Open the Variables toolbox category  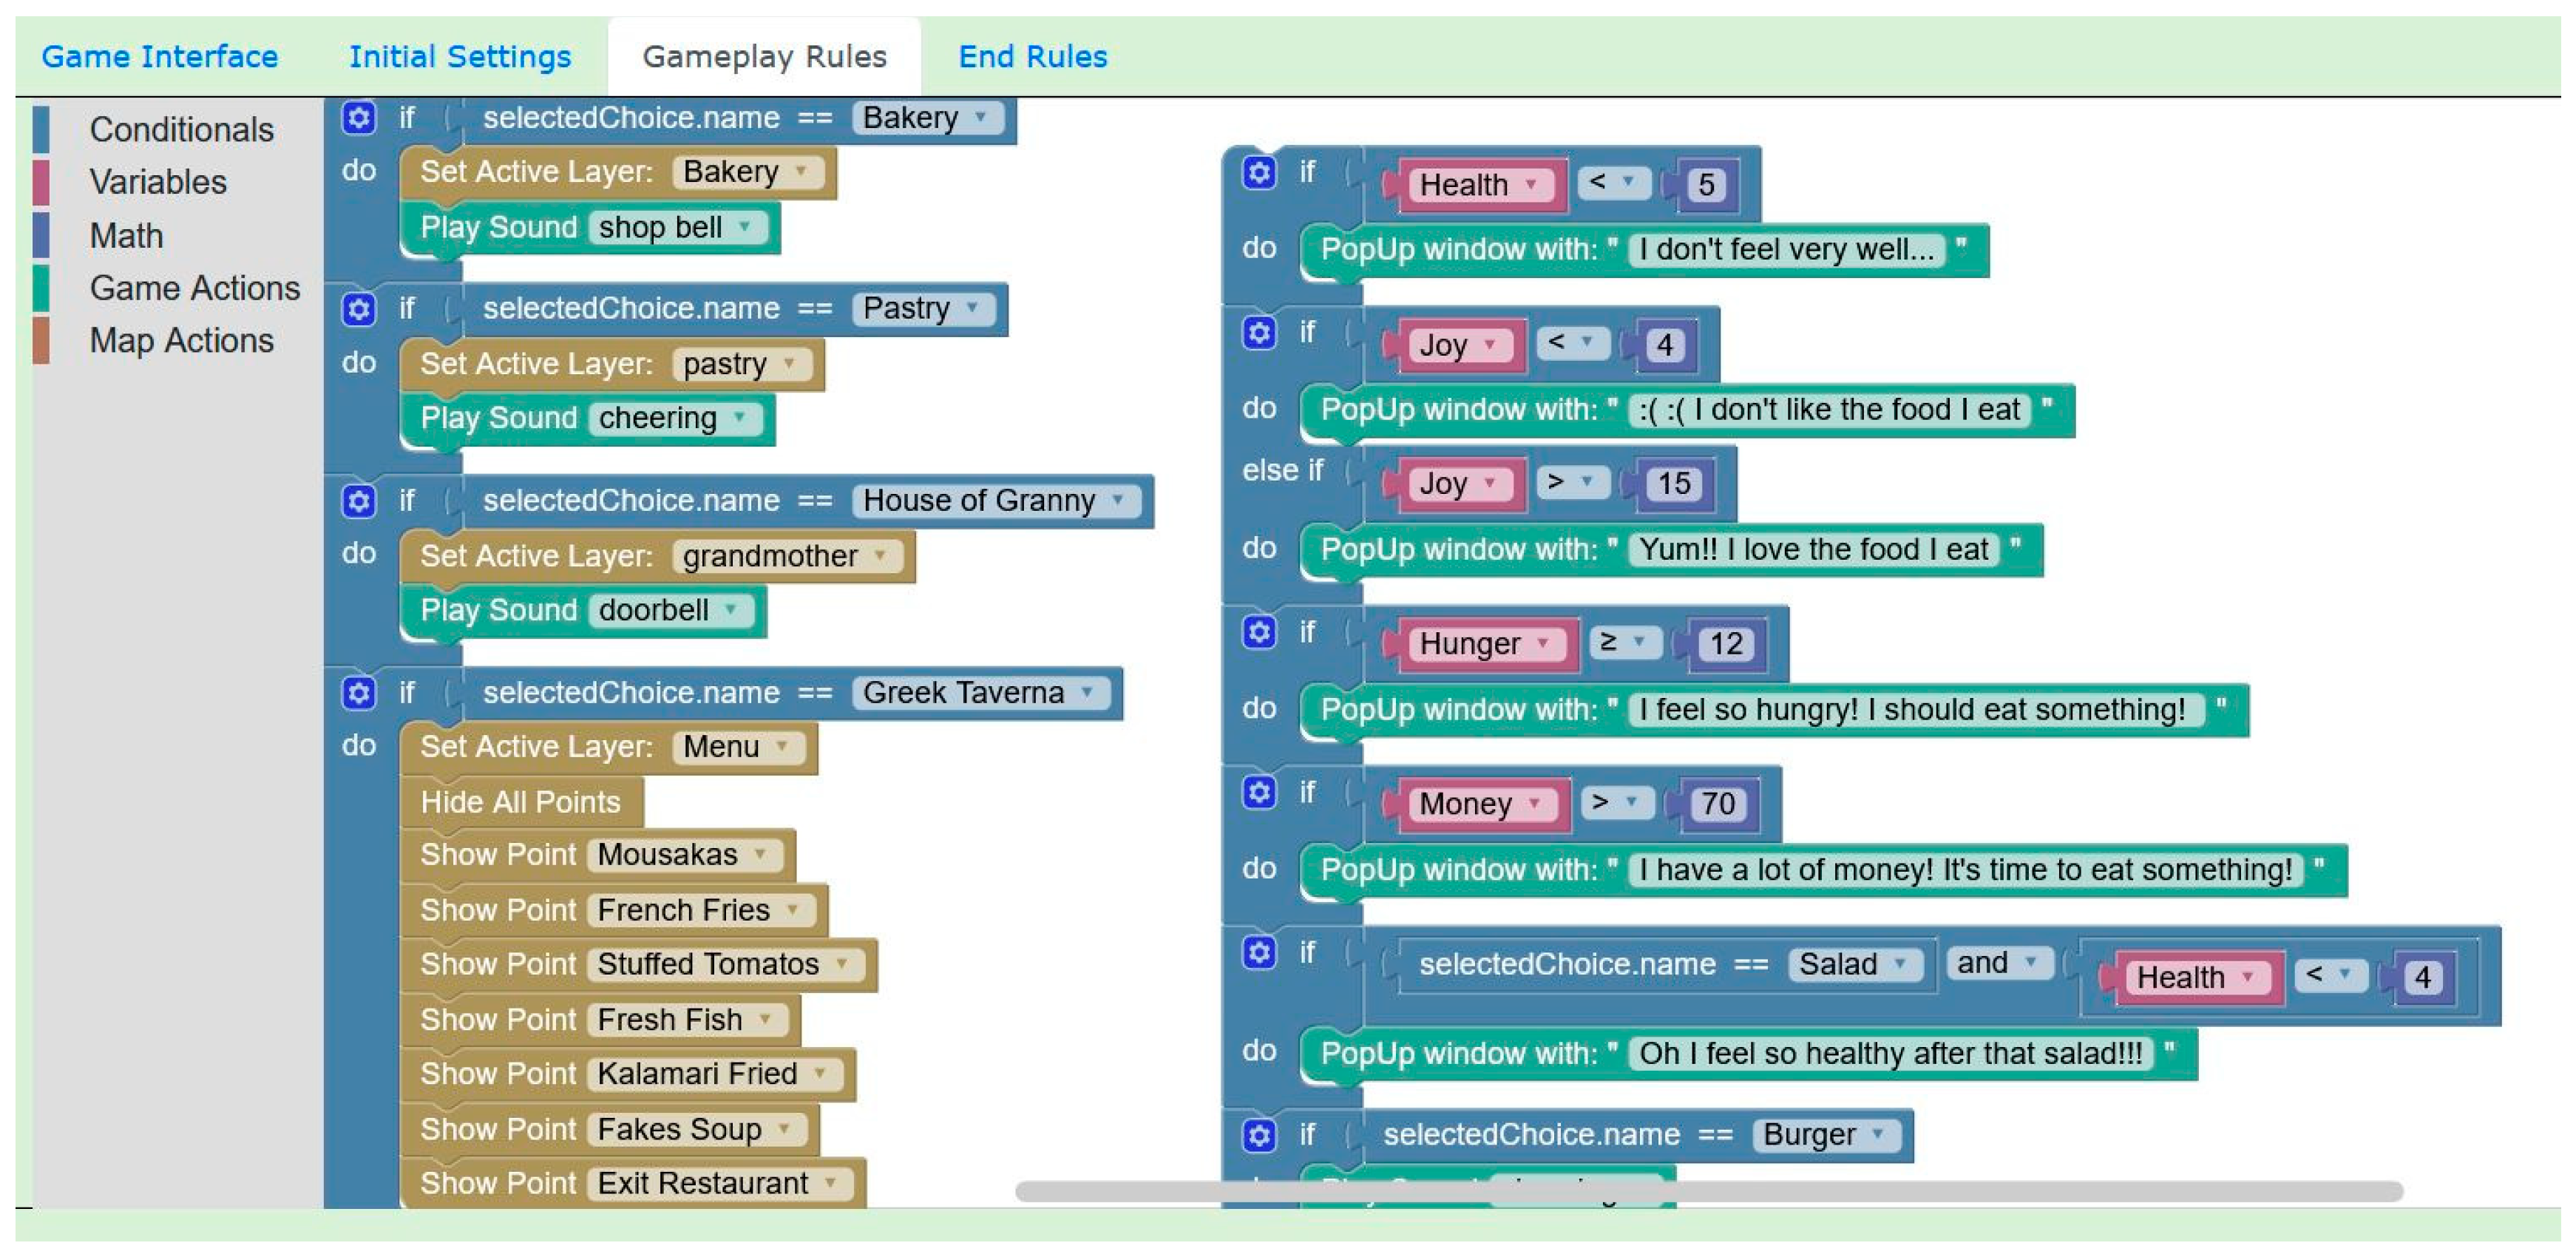click(158, 182)
